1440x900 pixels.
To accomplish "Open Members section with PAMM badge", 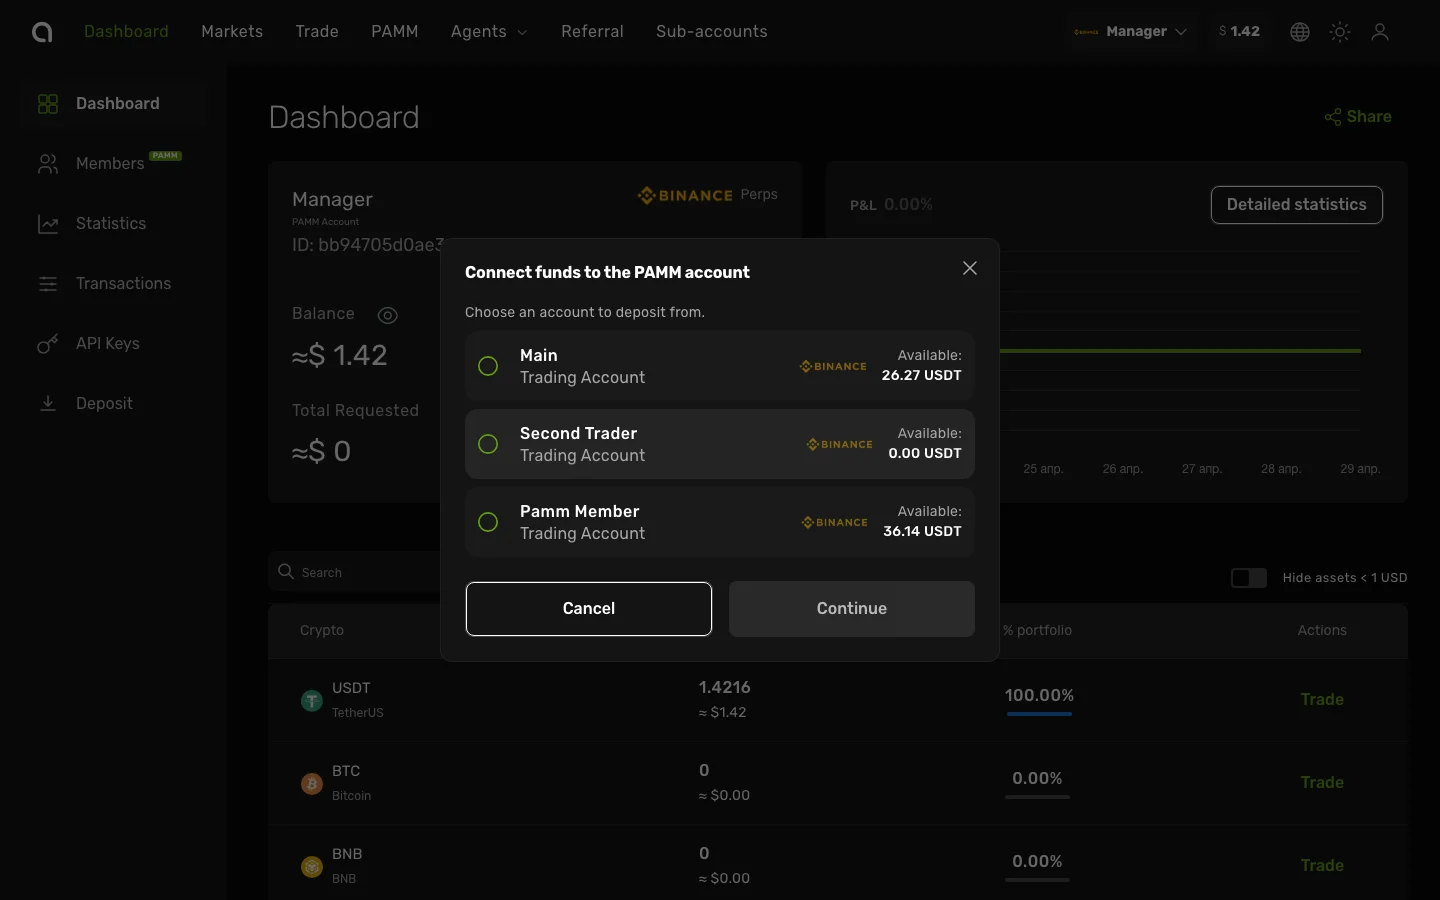I will point(110,163).
